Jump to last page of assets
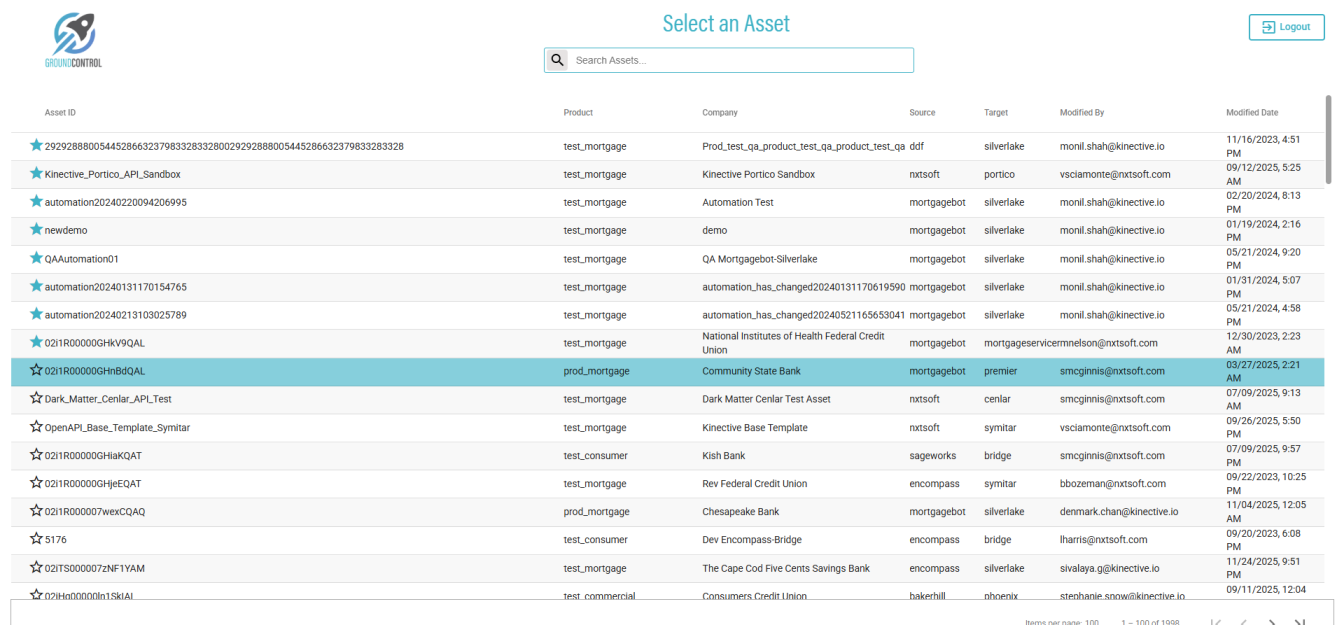1344x625 pixels. click(1300, 623)
